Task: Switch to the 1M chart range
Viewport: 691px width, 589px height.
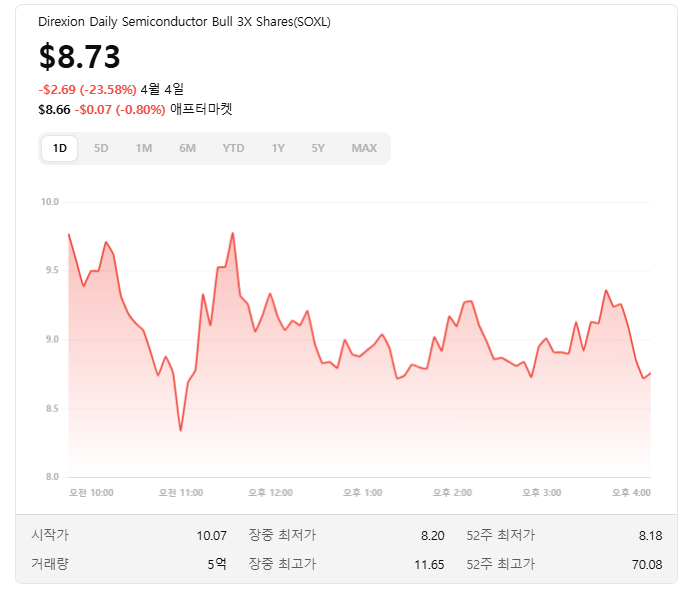Action: tap(144, 148)
